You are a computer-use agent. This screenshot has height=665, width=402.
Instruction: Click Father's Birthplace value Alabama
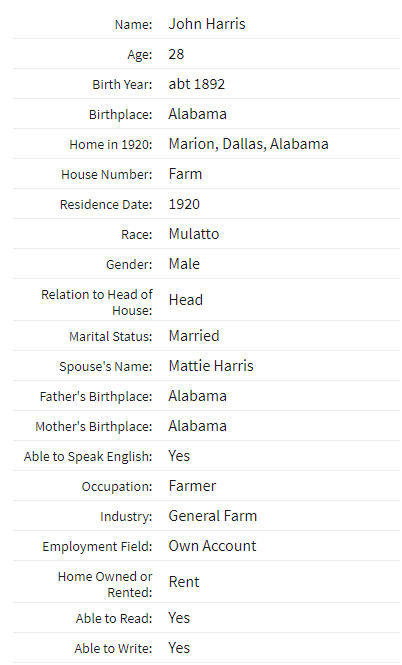tap(198, 396)
